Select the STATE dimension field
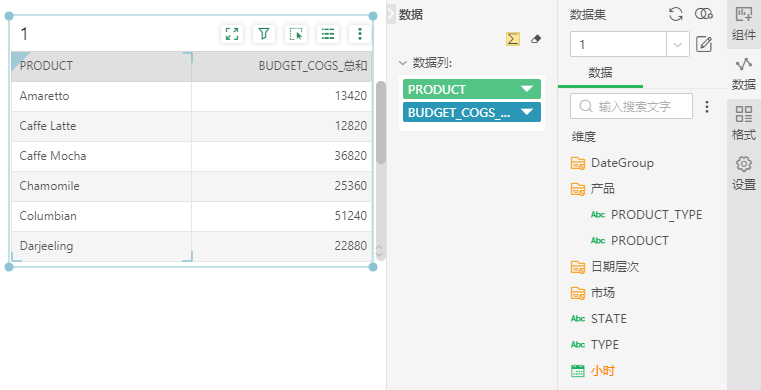The width and height of the screenshot is (761, 390). point(609,319)
